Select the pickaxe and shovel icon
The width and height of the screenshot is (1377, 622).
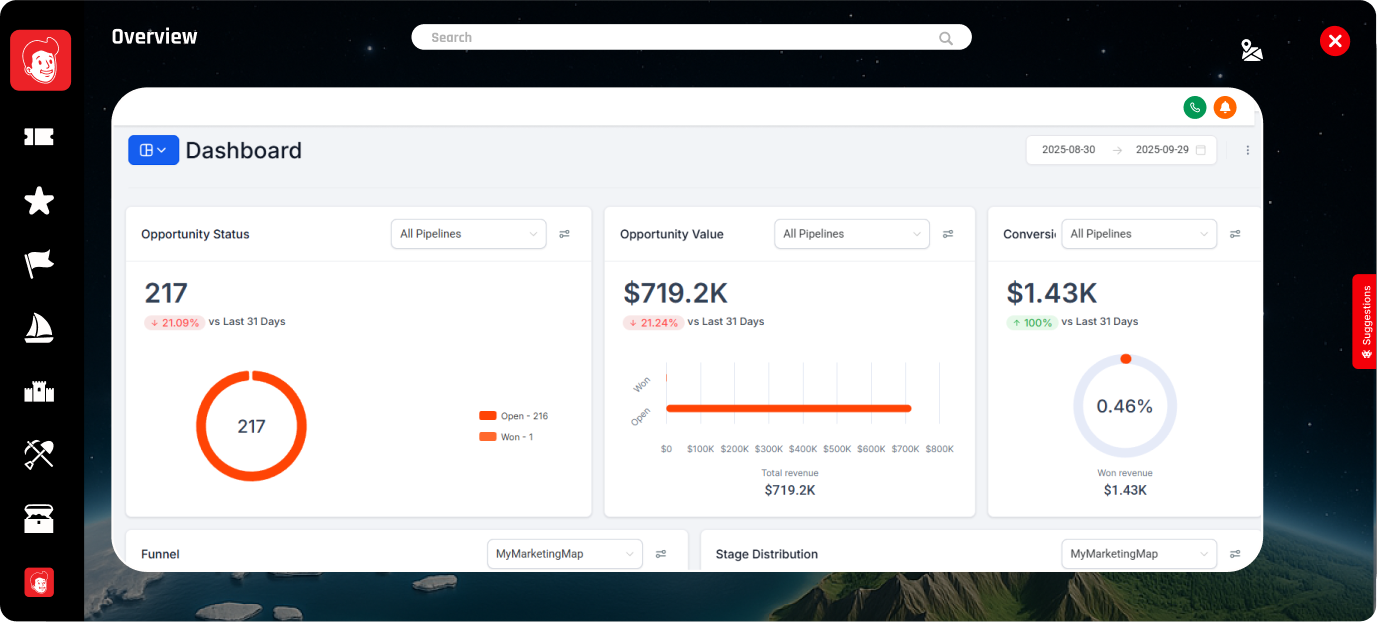tap(39, 454)
